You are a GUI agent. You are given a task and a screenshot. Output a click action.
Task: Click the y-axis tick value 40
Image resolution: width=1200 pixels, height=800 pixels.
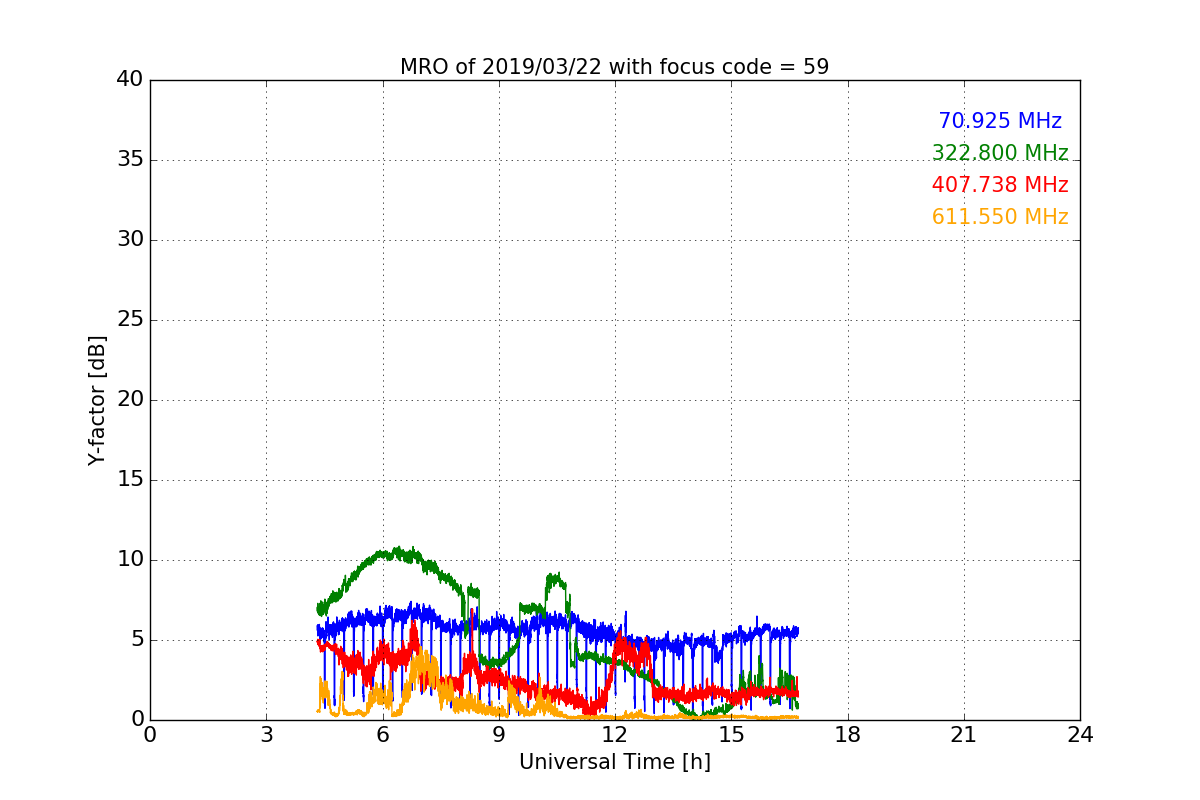coord(130,80)
